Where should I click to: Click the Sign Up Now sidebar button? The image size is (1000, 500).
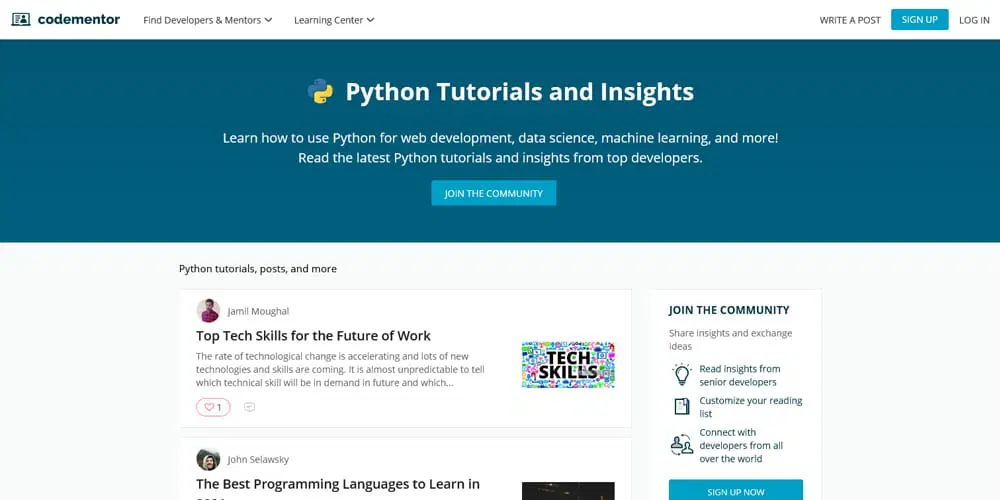tap(736, 491)
